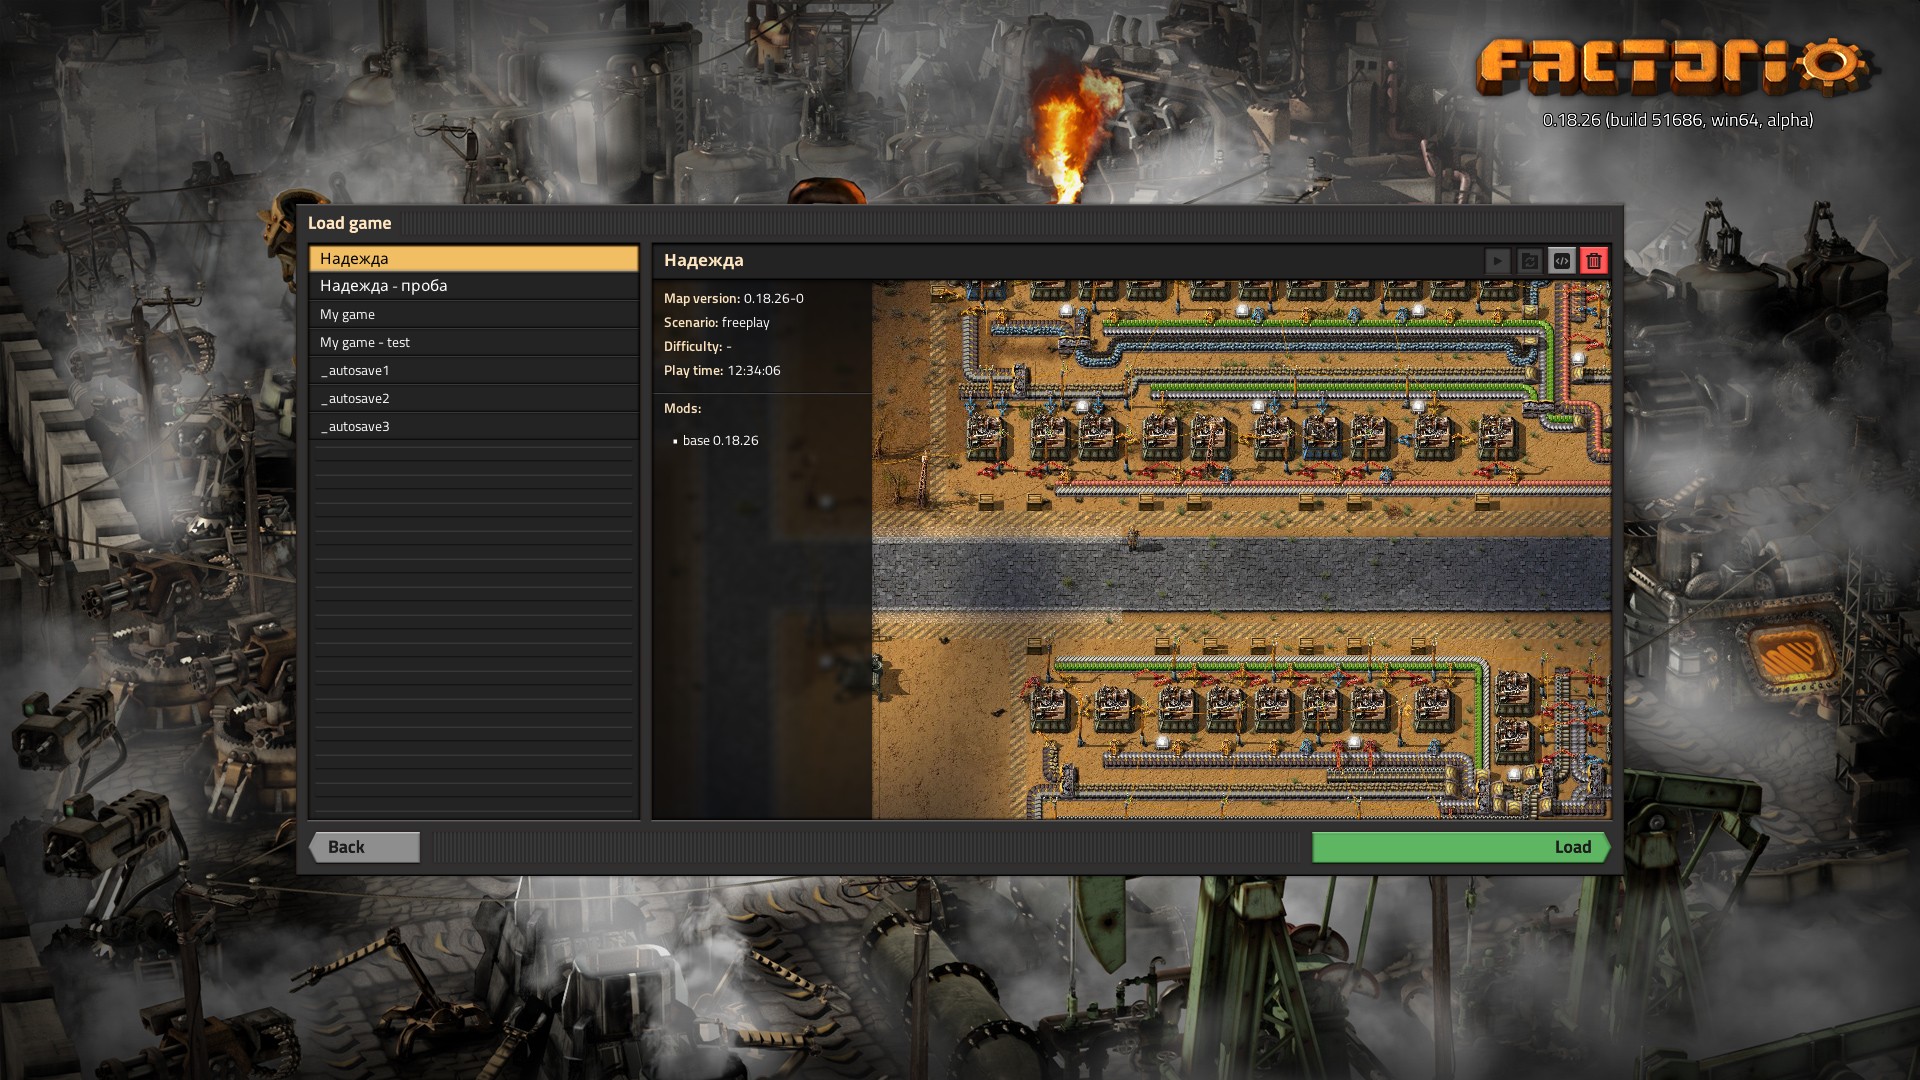Image resolution: width=1920 pixels, height=1080 pixels.
Task: Click the Map version 0.18.26-0 text
Action: coord(734,298)
